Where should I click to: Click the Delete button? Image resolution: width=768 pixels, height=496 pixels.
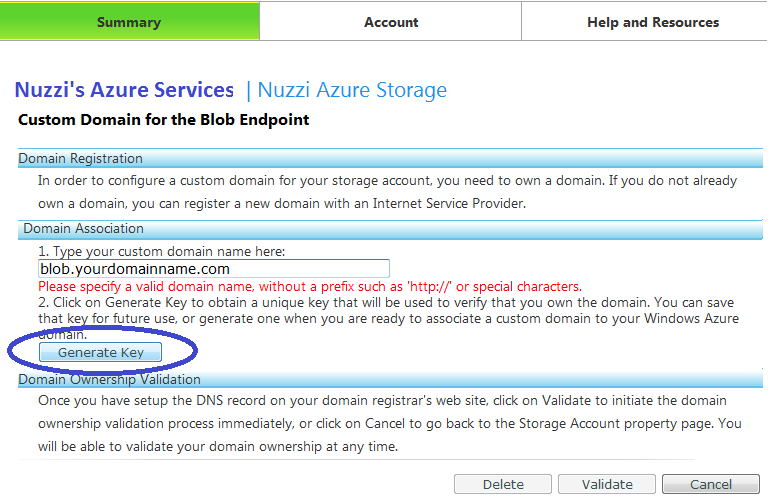[x=503, y=484]
